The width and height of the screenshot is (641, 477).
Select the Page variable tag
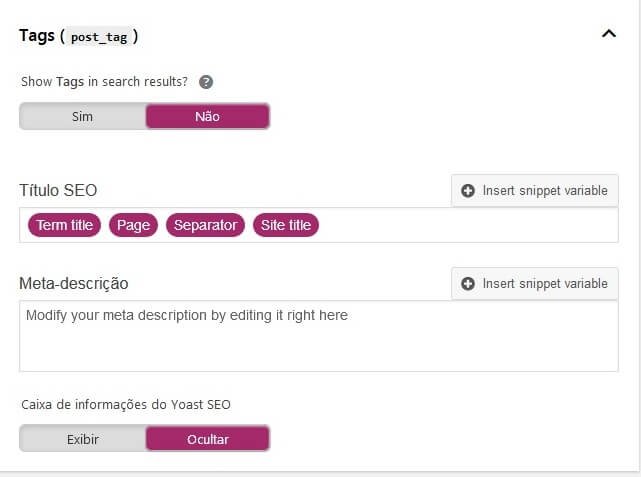click(133, 225)
